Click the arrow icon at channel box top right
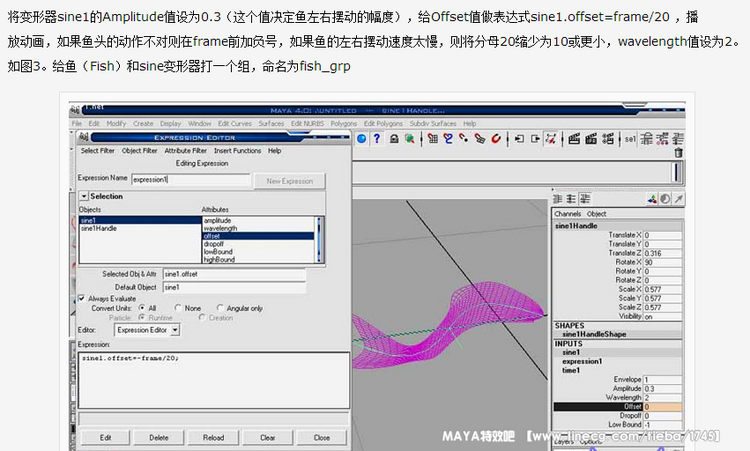The width and height of the screenshot is (750, 451). pyautogui.click(x=679, y=198)
